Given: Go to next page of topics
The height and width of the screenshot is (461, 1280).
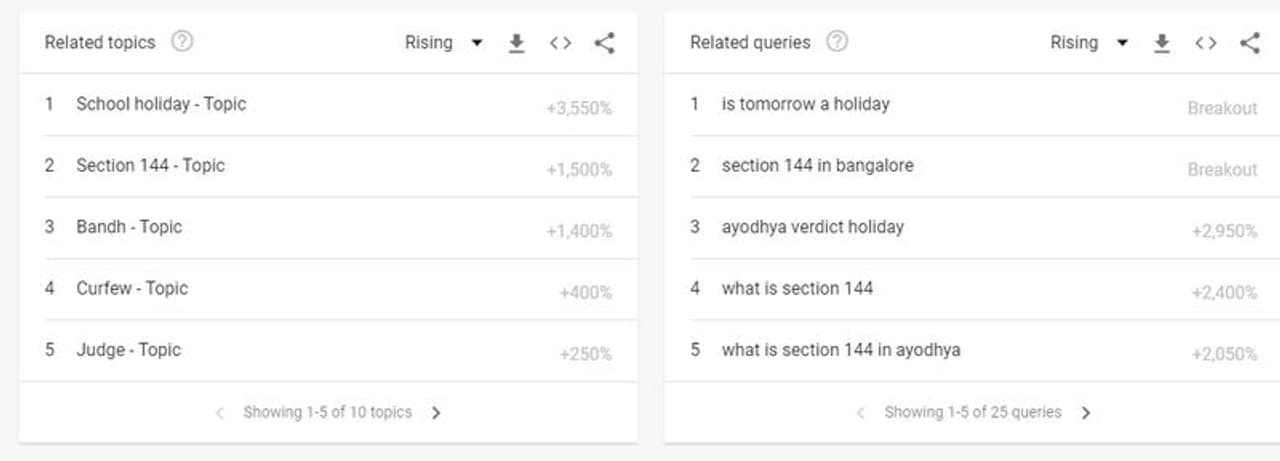Looking at the screenshot, I should [436, 413].
